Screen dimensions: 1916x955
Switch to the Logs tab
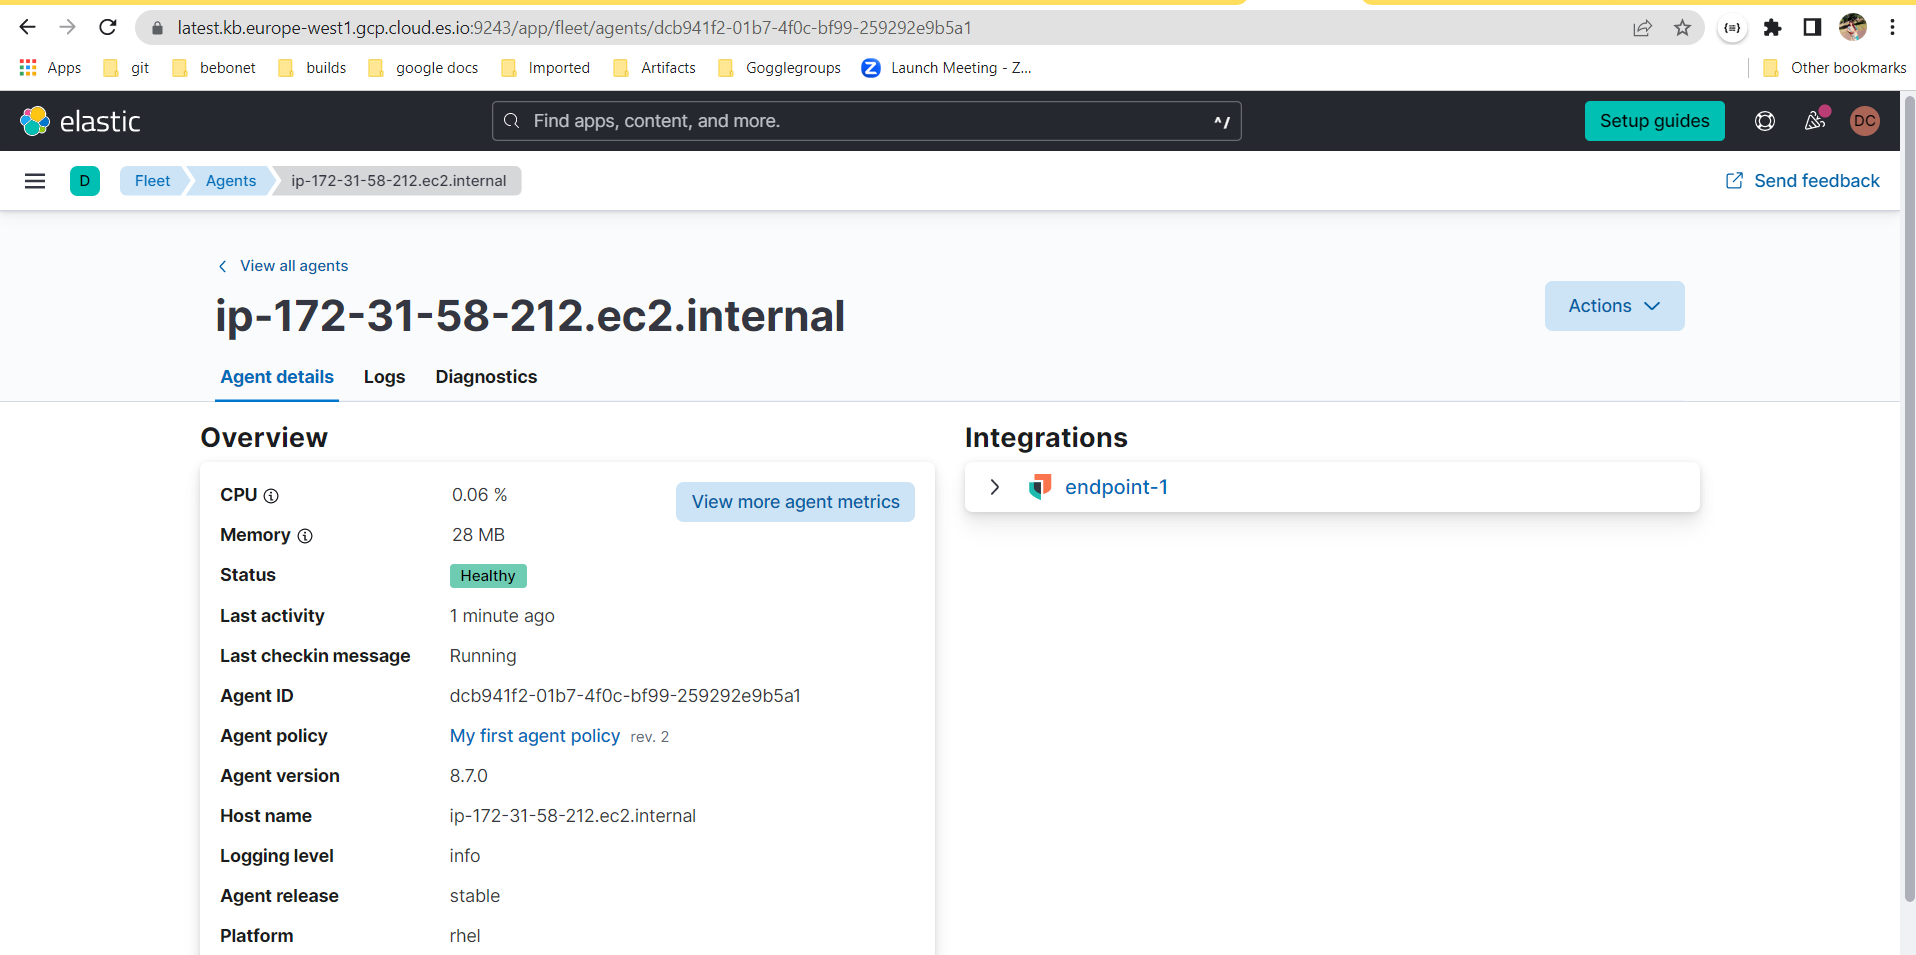(384, 377)
